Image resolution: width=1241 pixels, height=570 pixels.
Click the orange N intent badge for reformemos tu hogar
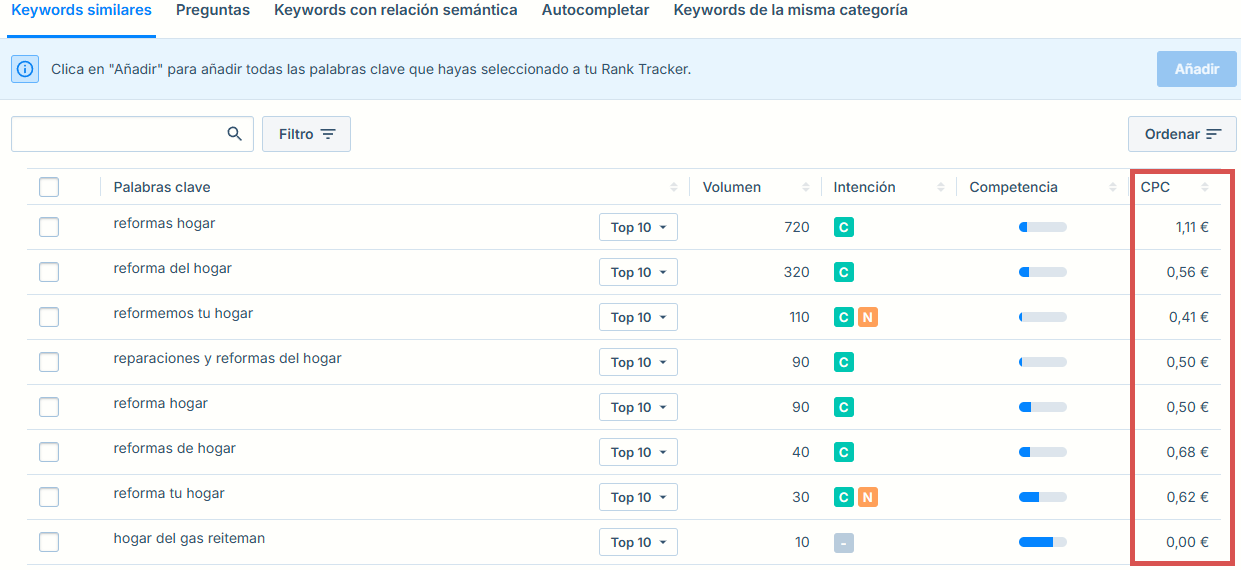click(x=867, y=317)
